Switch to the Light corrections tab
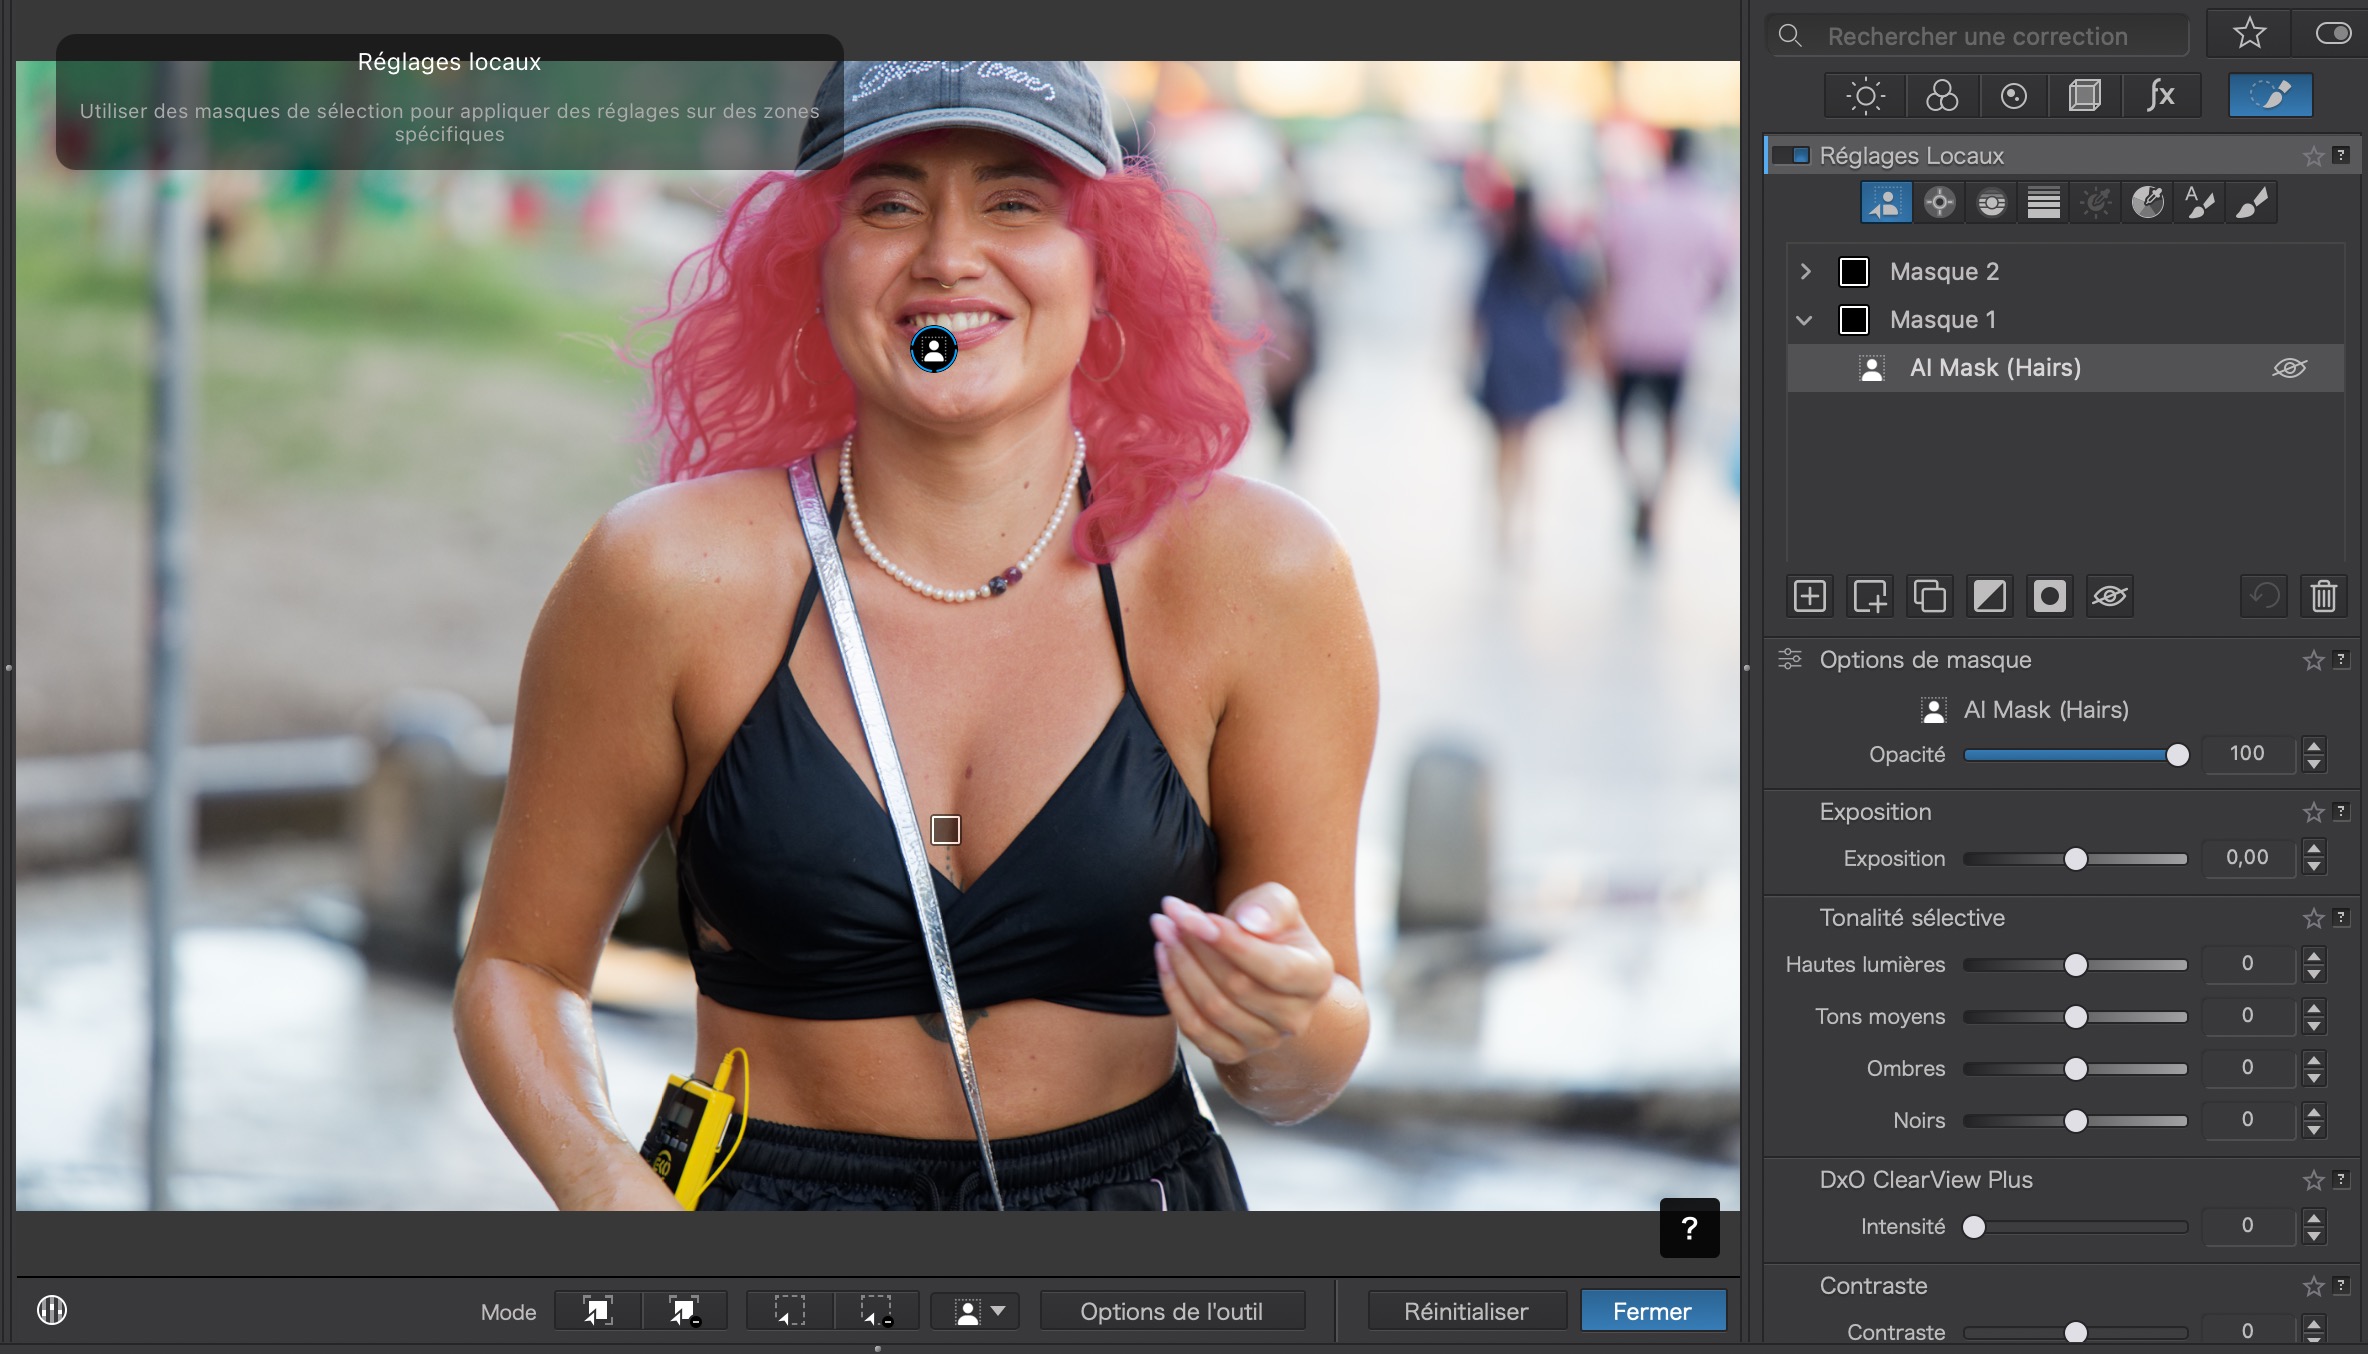2368x1354 pixels. point(1865,96)
